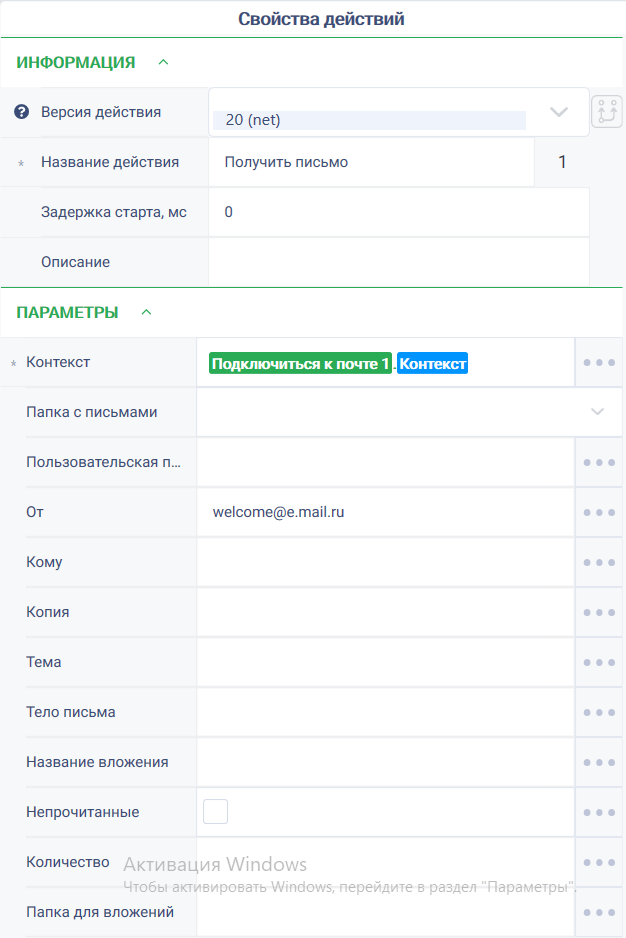Click the Задержка старта input field
Screen dimensions: 626x938
pyautogui.click(x=399, y=212)
